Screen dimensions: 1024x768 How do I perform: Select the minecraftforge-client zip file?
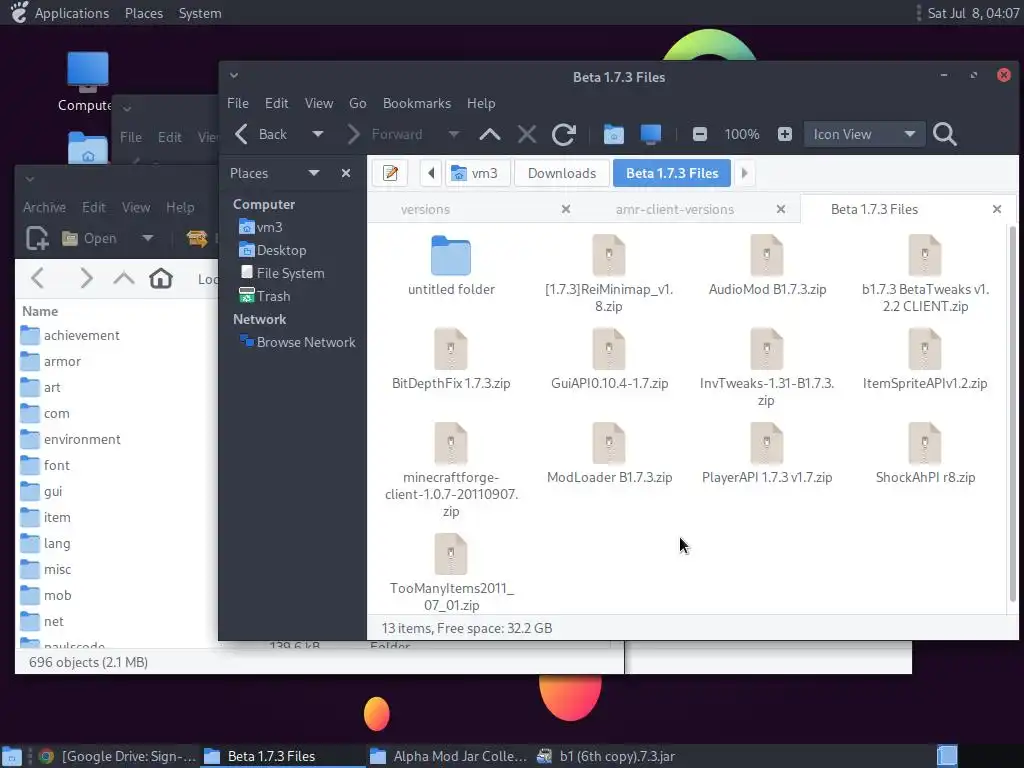pyautogui.click(x=451, y=443)
